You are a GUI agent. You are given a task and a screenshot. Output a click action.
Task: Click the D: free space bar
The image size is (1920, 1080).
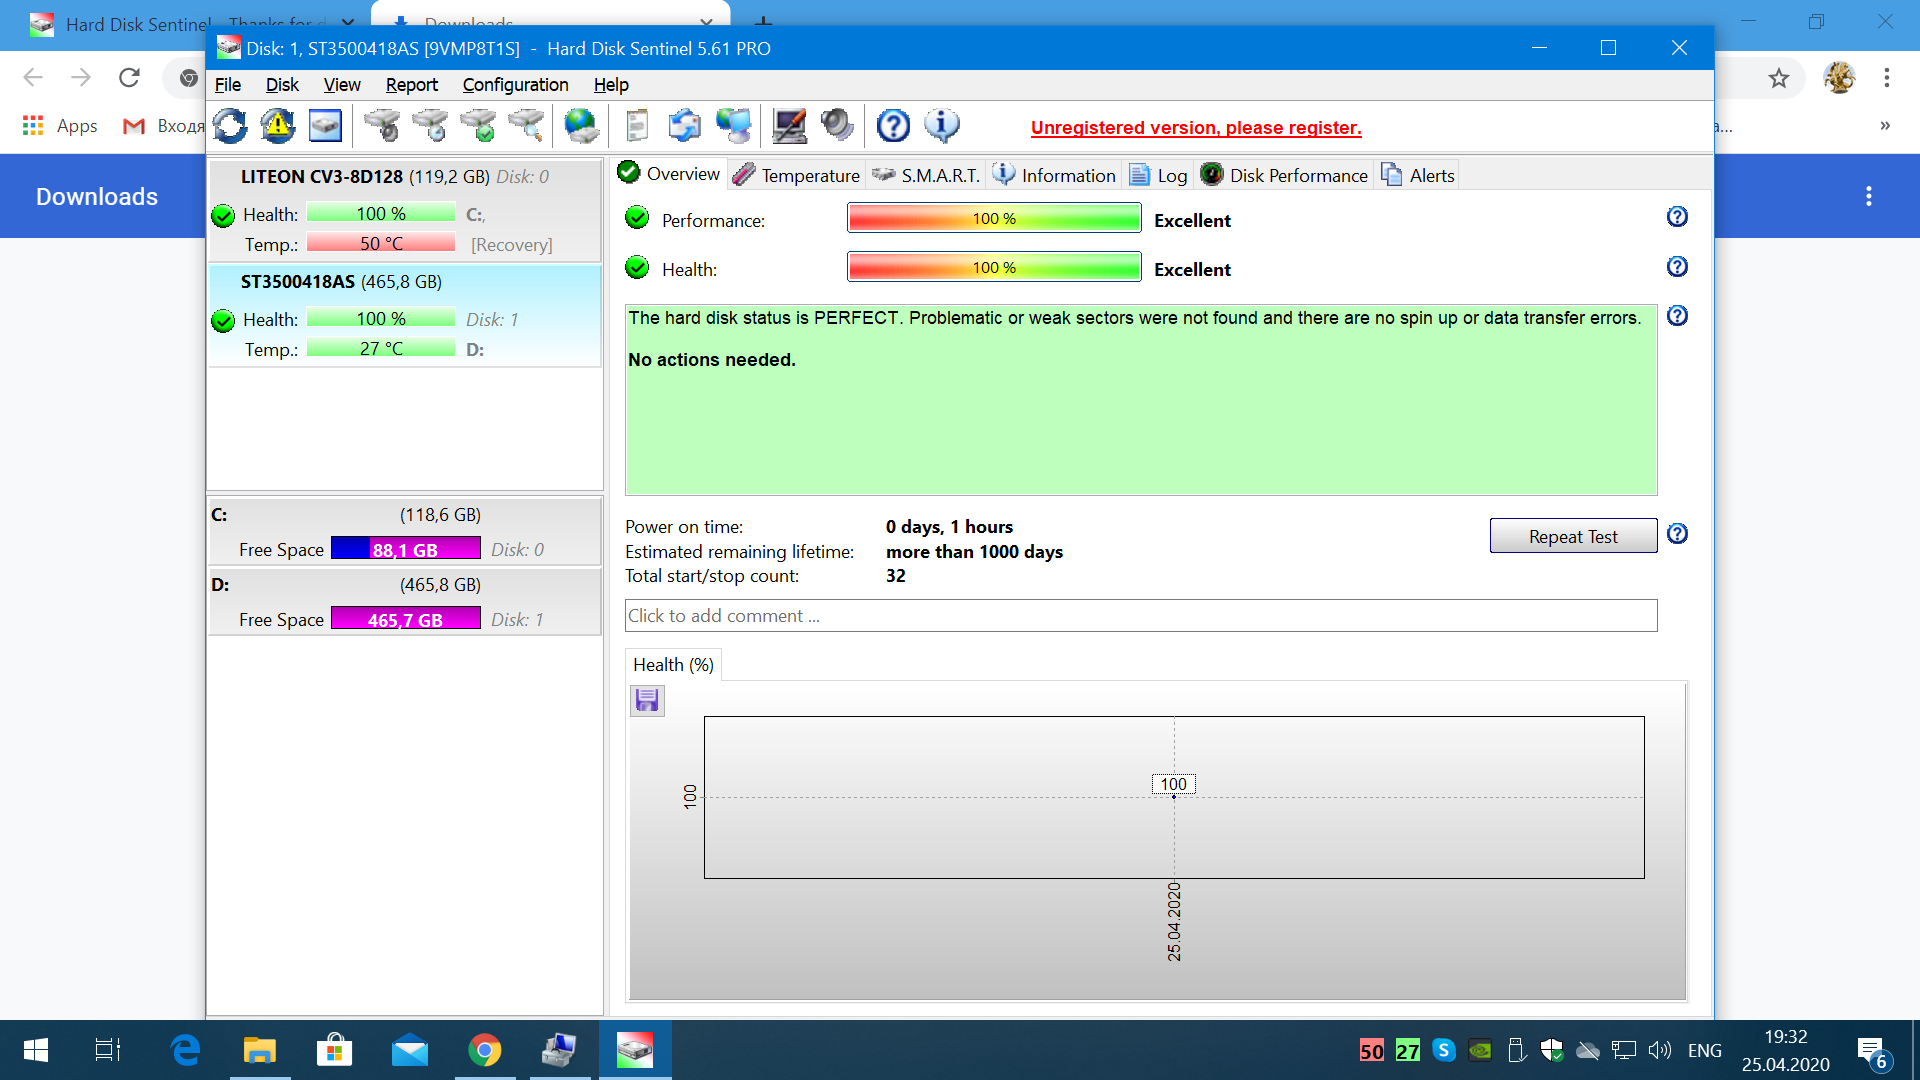click(405, 619)
